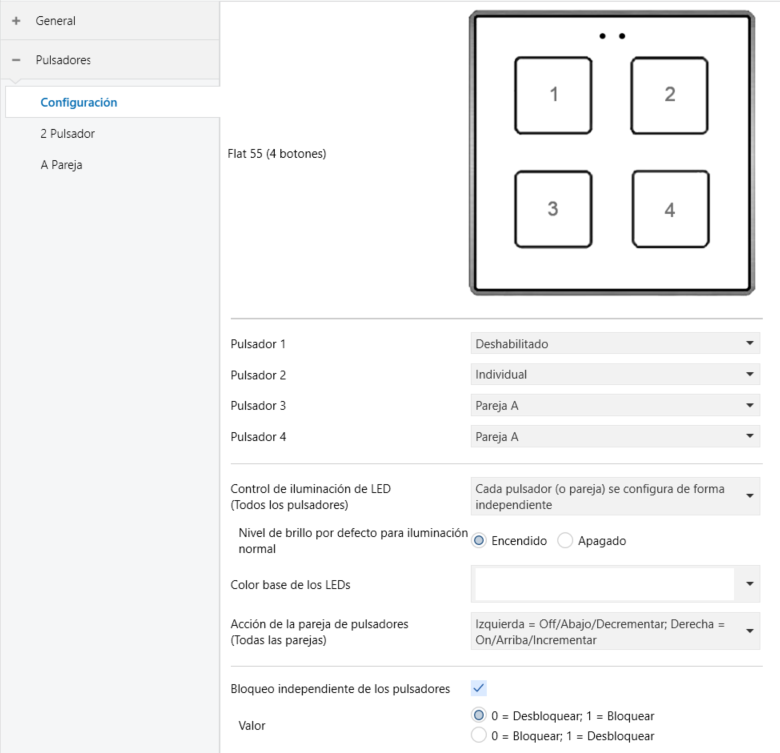
Task: Click button 2 in the device diagram
Action: coord(670,95)
